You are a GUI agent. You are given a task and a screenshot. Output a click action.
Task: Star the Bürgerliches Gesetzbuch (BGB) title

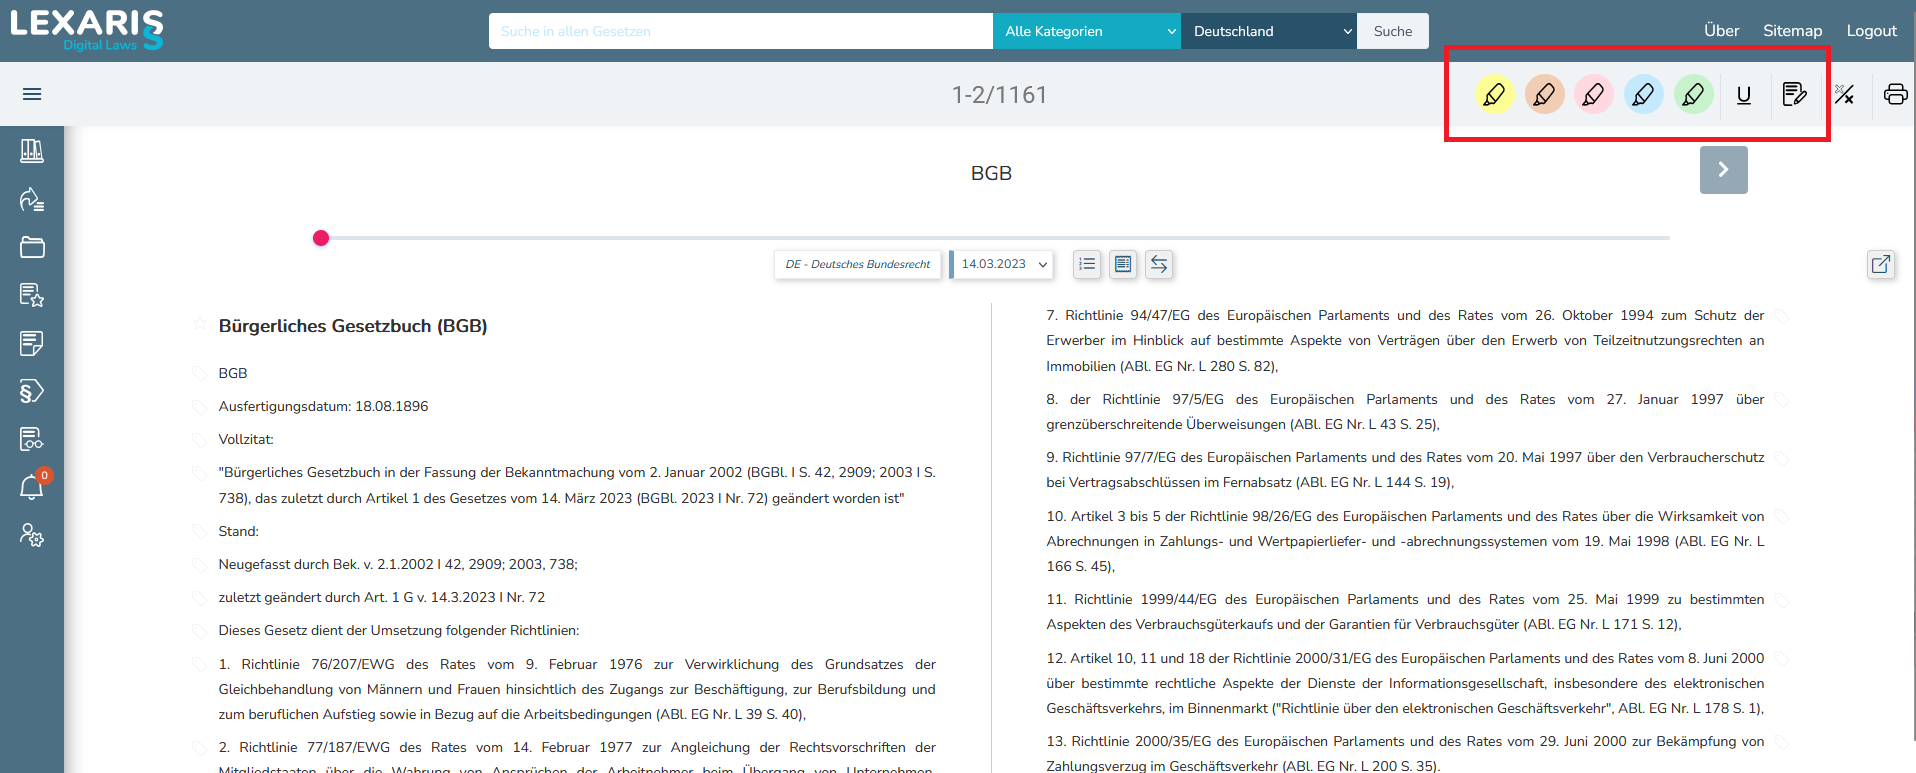click(x=199, y=324)
